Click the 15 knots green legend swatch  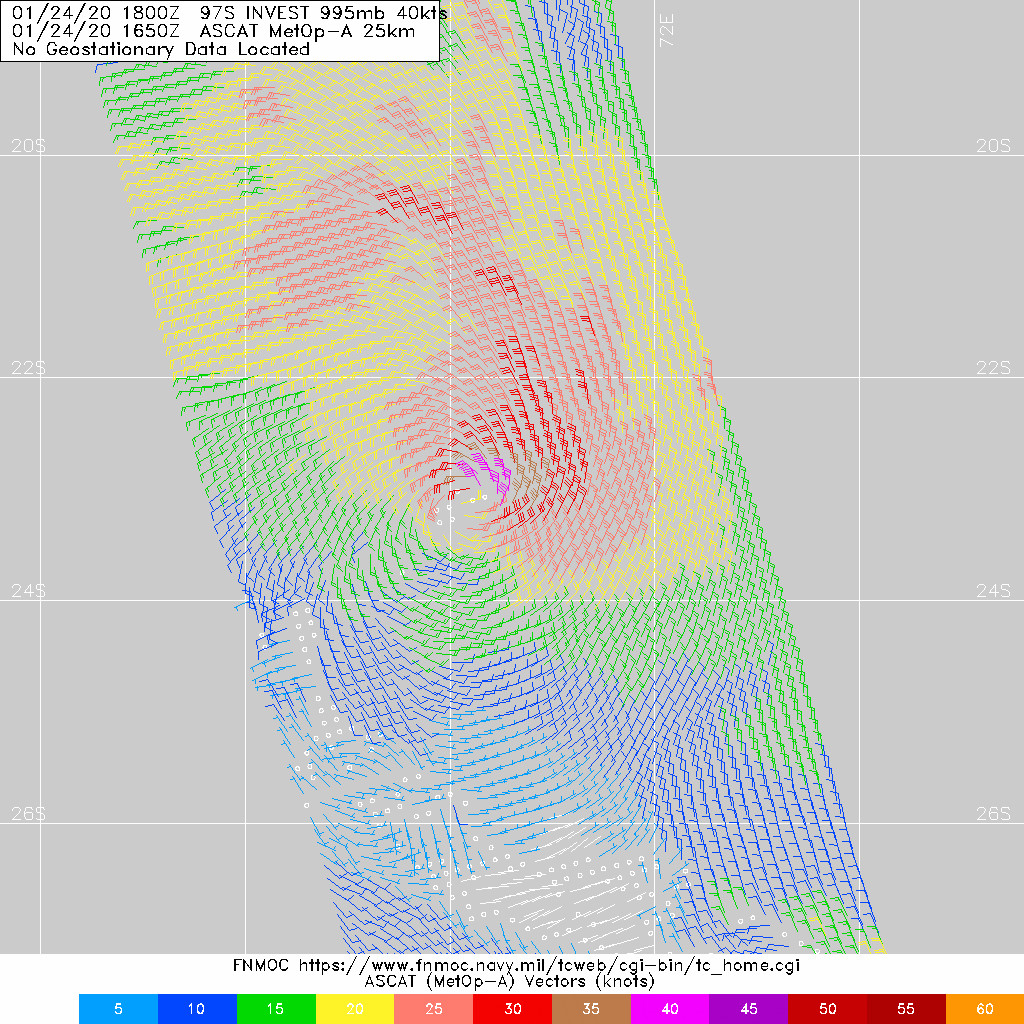pos(276,1009)
